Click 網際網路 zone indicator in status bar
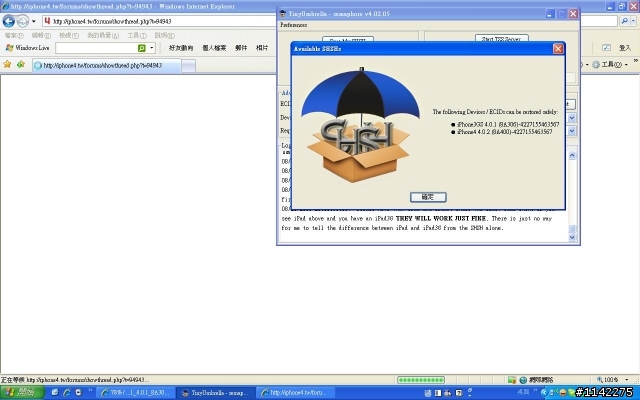The image size is (640, 400). (x=537, y=380)
